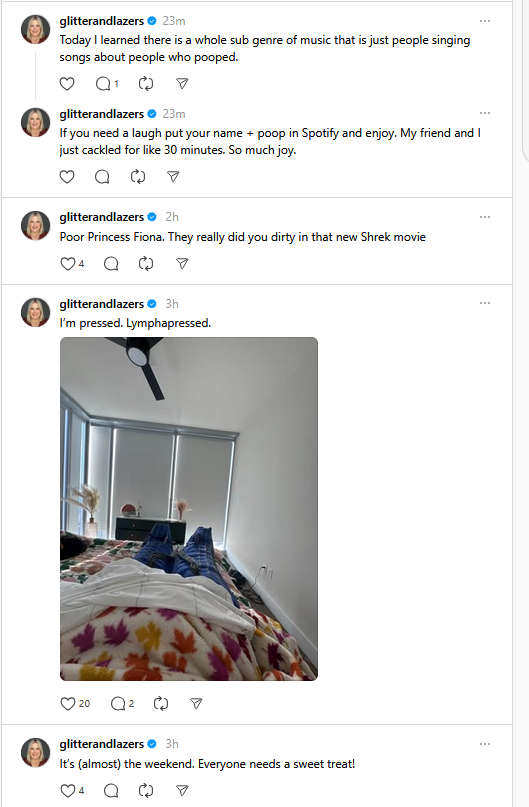Open glitterandlazers profile from the first post
This screenshot has width=529, height=807.
(101, 21)
